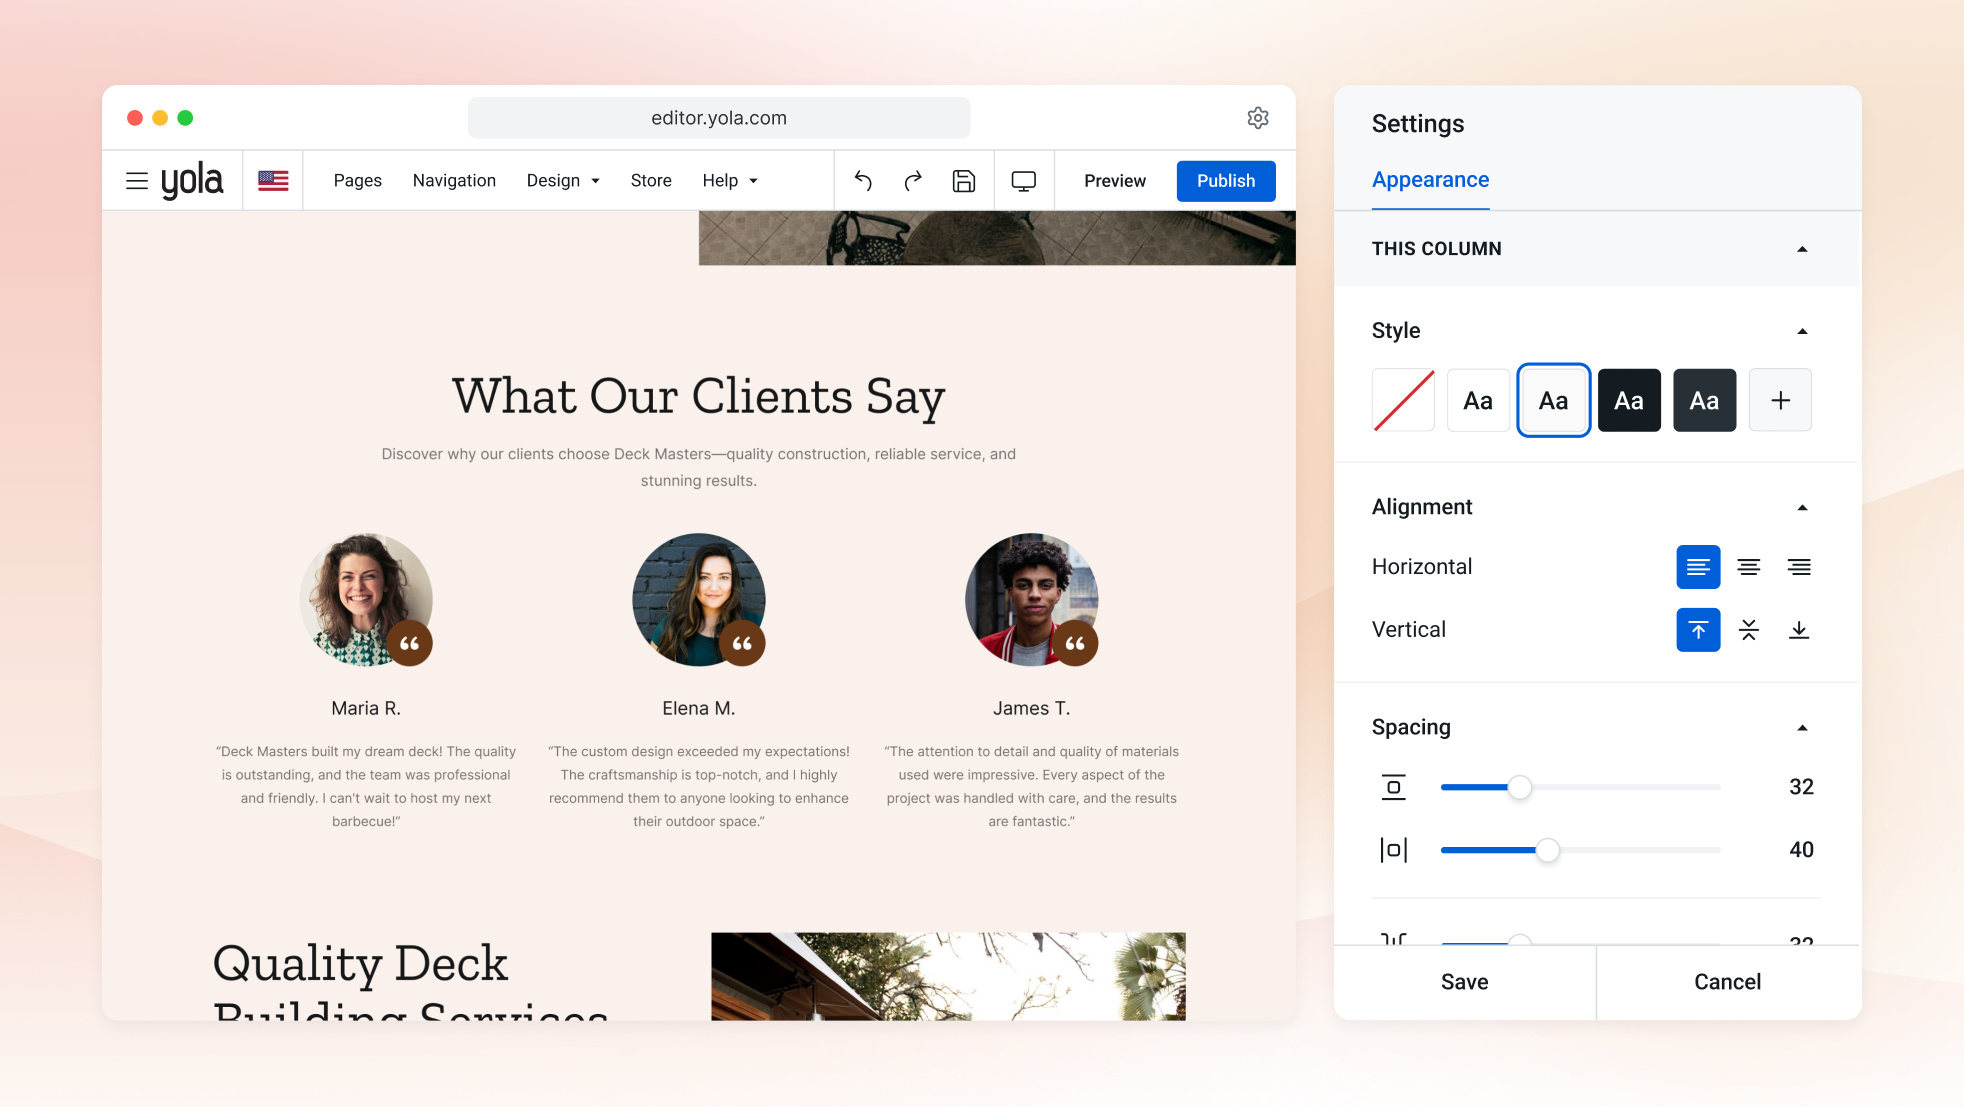
Task: Select the US flag language icon
Action: (273, 181)
